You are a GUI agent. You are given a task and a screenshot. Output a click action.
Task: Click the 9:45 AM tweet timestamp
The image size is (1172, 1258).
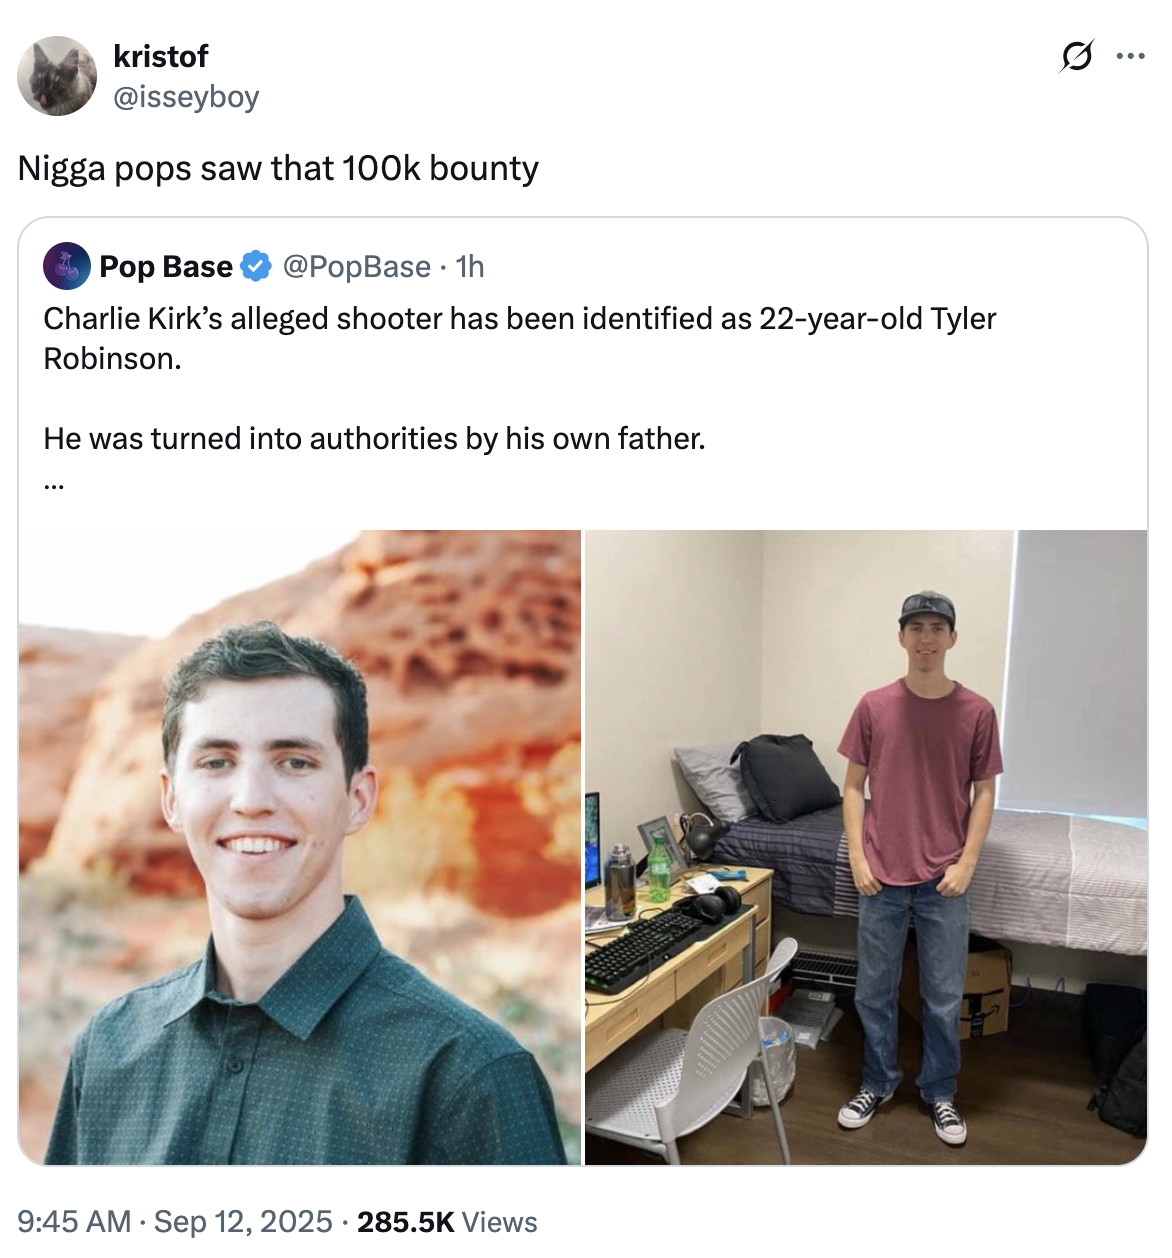74,1221
